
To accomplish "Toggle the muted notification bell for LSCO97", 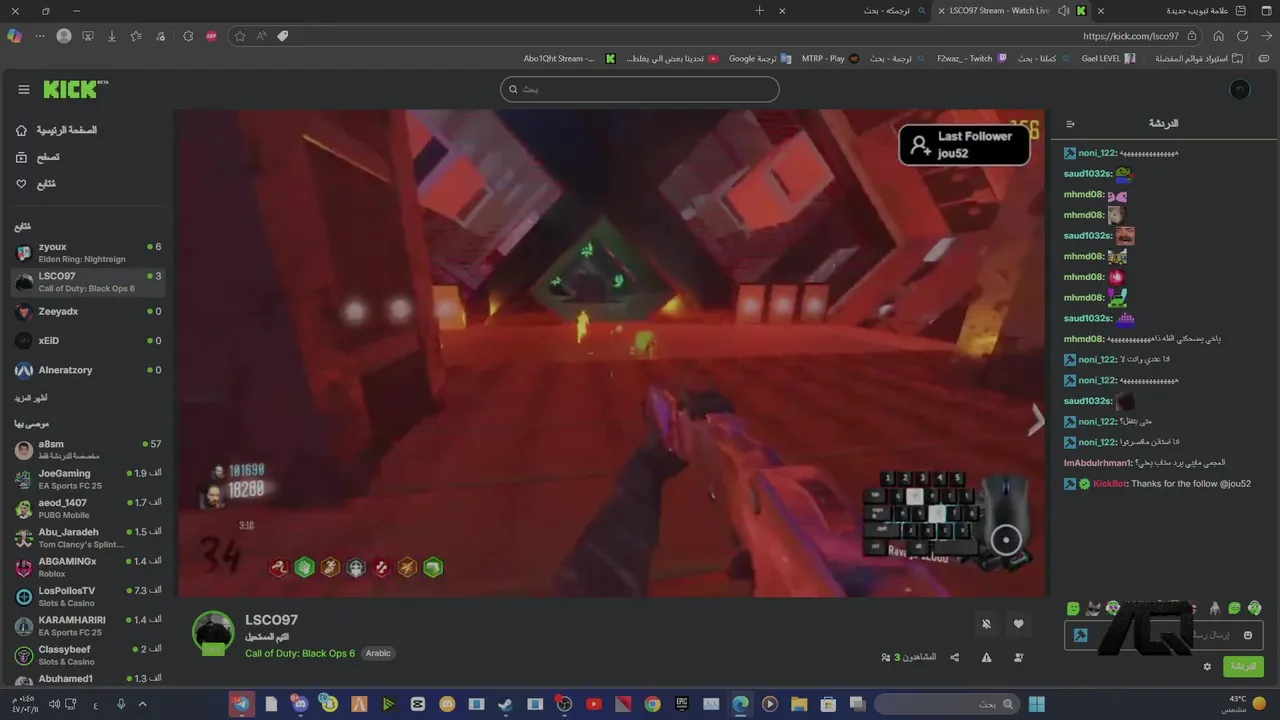I will pyautogui.click(x=986, y=624).
